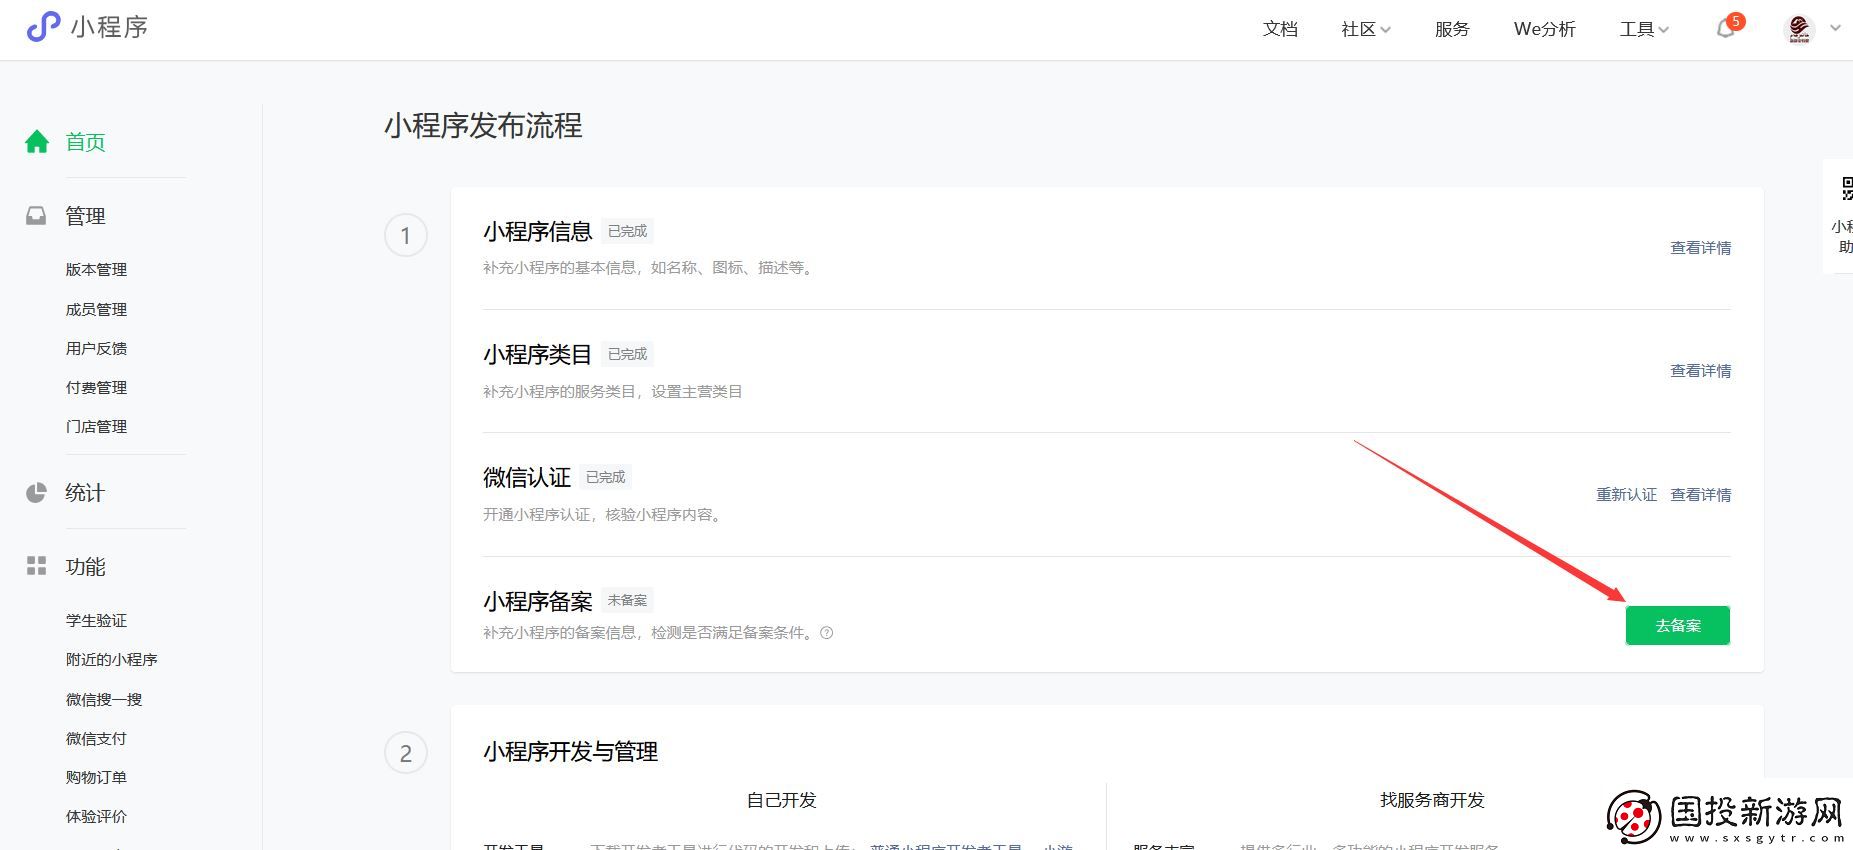Screen dimensions: 1853x850
Task: Click the green 去备案 button
Action: pyautogui.click(x=1677, y=625)
